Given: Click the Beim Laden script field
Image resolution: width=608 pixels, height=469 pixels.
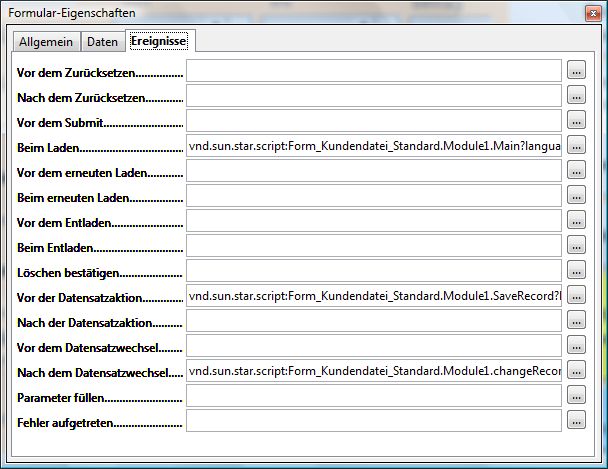Looking at the screenshot, I should [373, 145].
